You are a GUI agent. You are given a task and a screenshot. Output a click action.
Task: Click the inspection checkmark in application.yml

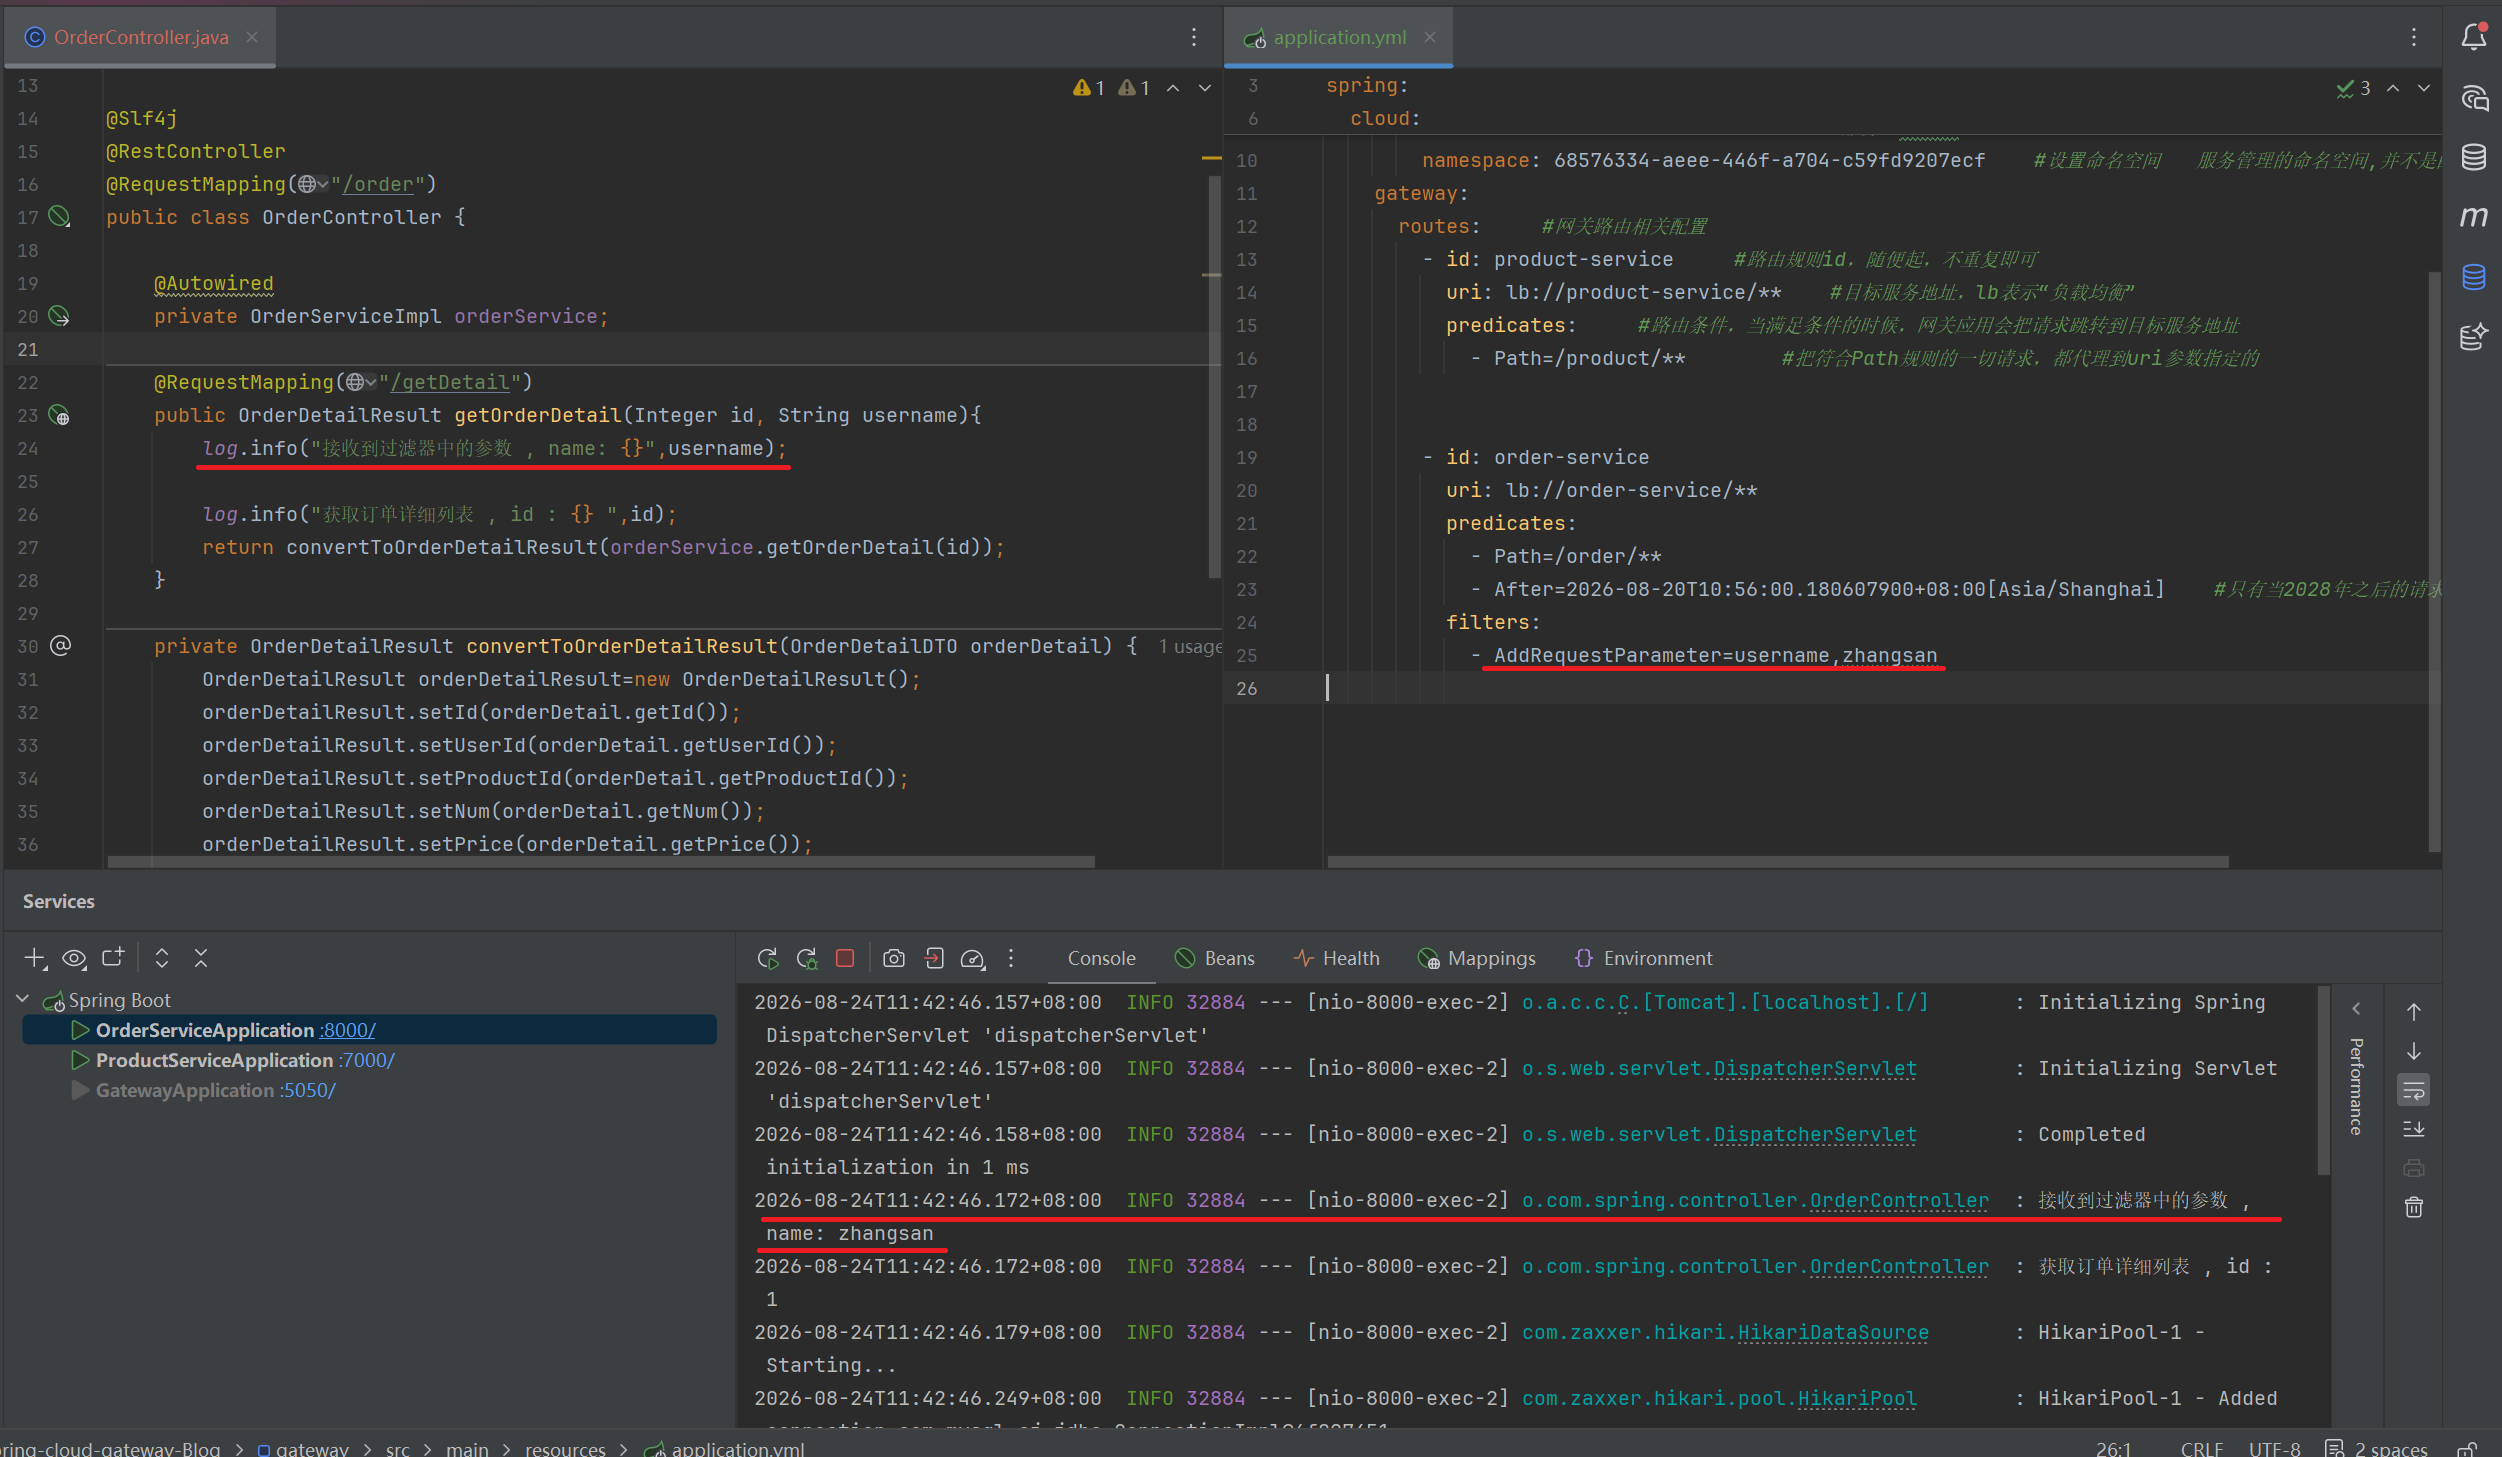2353,88
